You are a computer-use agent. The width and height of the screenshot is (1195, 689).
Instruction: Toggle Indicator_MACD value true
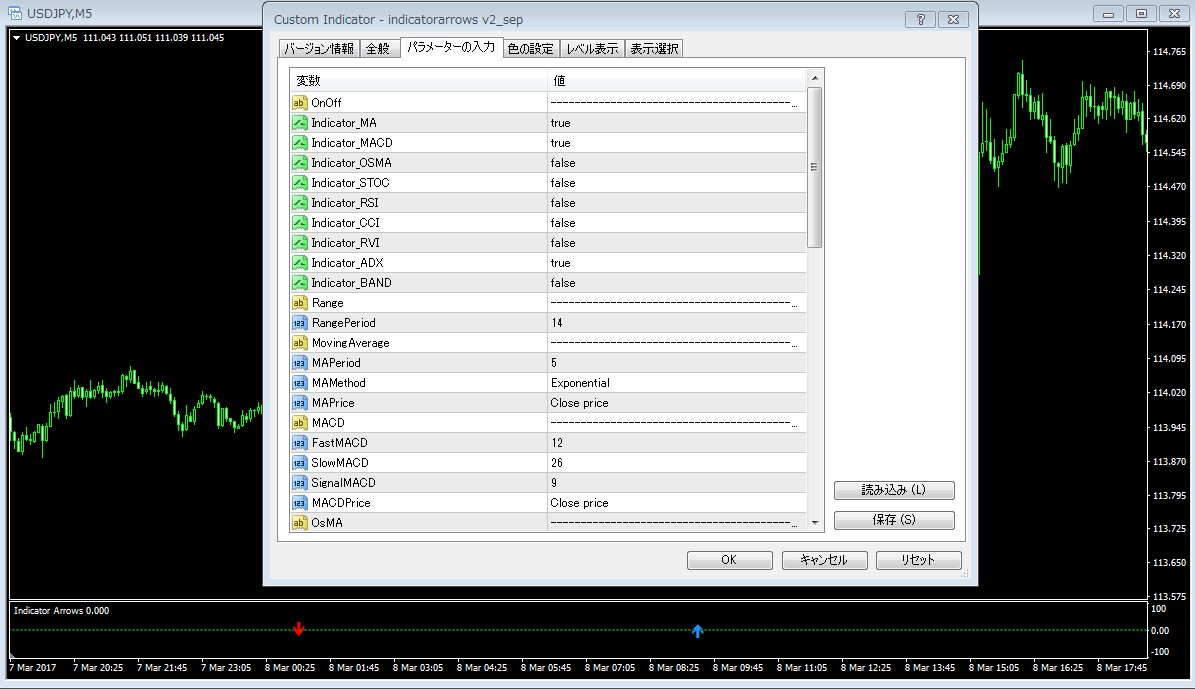click(677, 143)
